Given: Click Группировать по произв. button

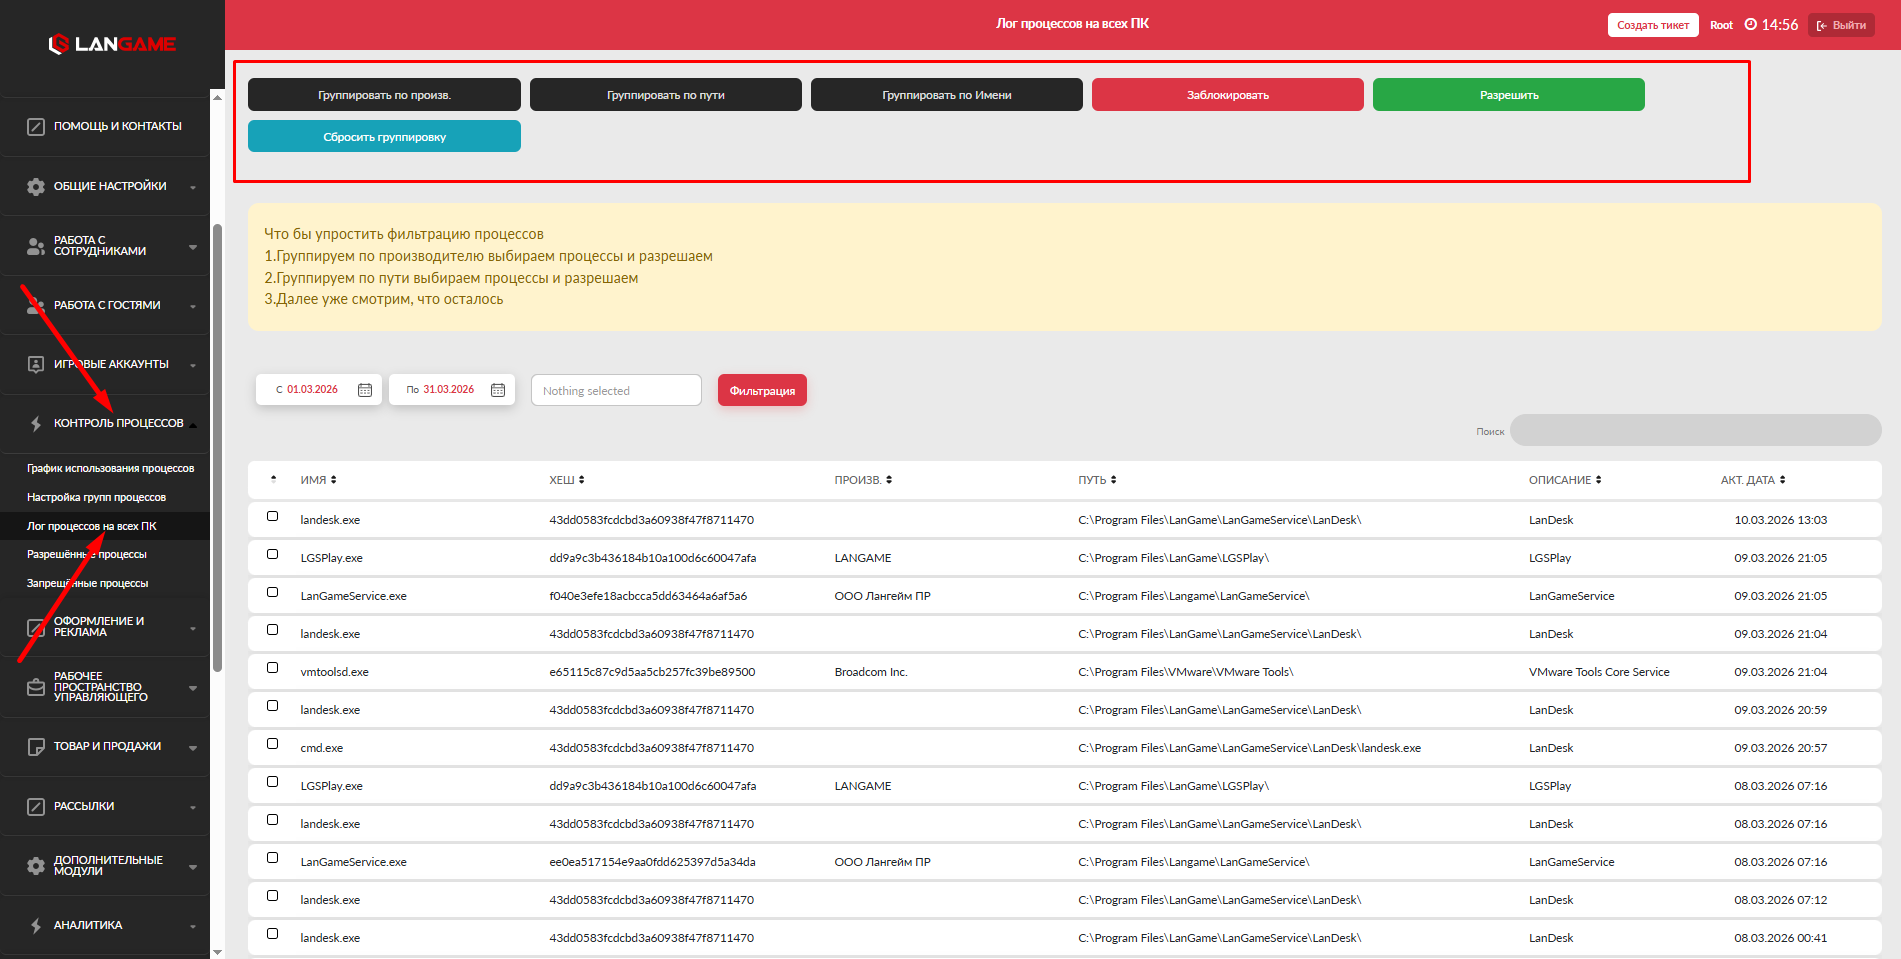Looking at the screenshot, I should (x=384, y=95).
